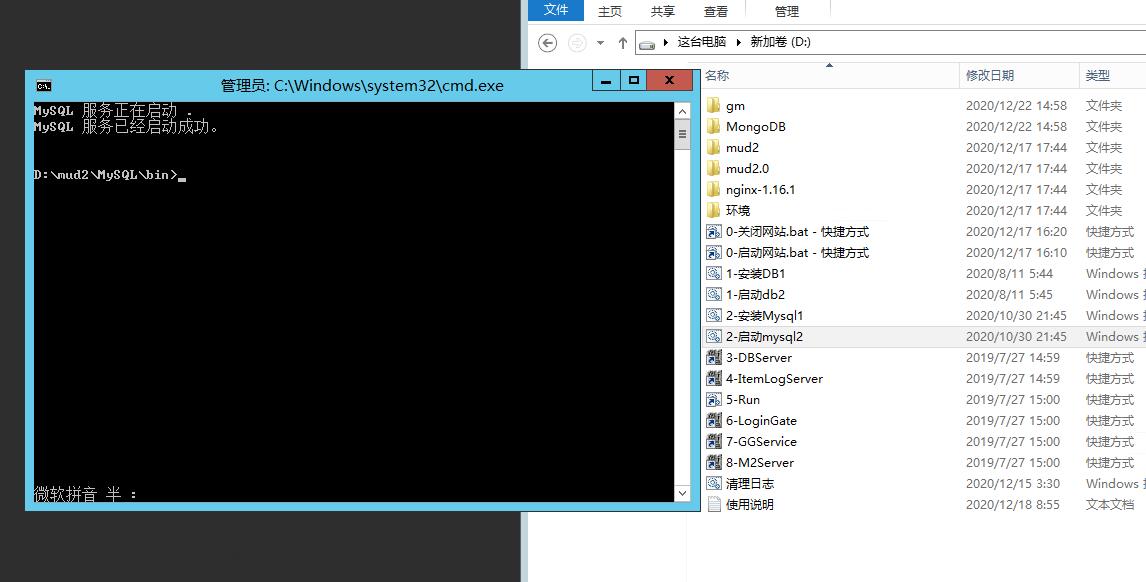Select the 8-M2Server shortcut icon
This screenshot has width=1146, height=582.
point(714,463)
